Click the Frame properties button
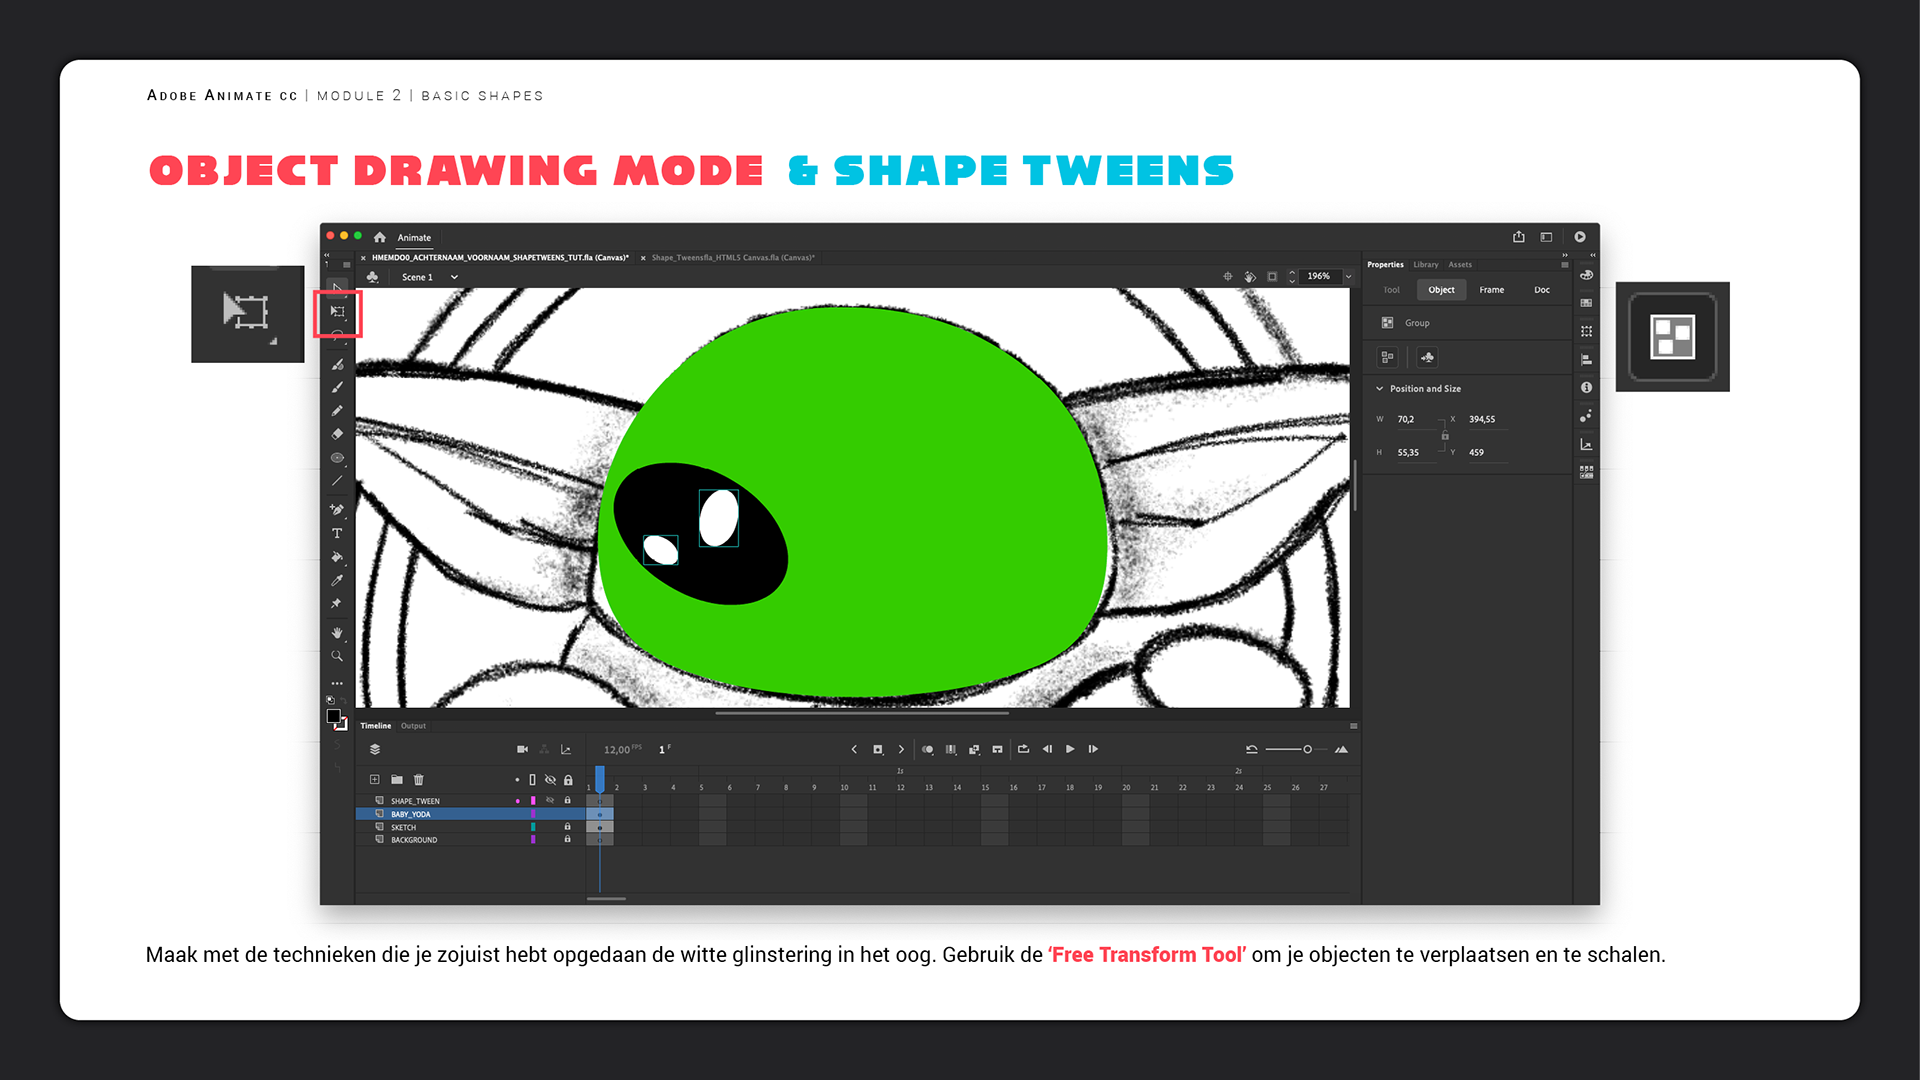The width and height of the screenshot is (1920, 1080). tap(1491, 290)
